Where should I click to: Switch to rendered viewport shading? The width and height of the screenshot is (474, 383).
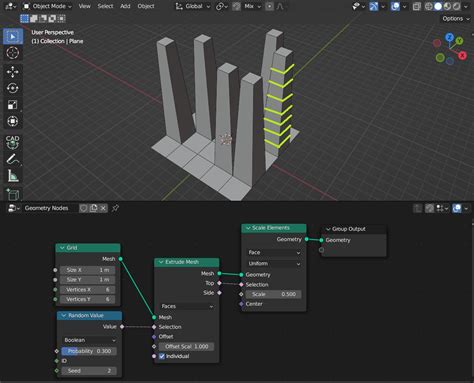pyautogui.click(x=456, y=6)
